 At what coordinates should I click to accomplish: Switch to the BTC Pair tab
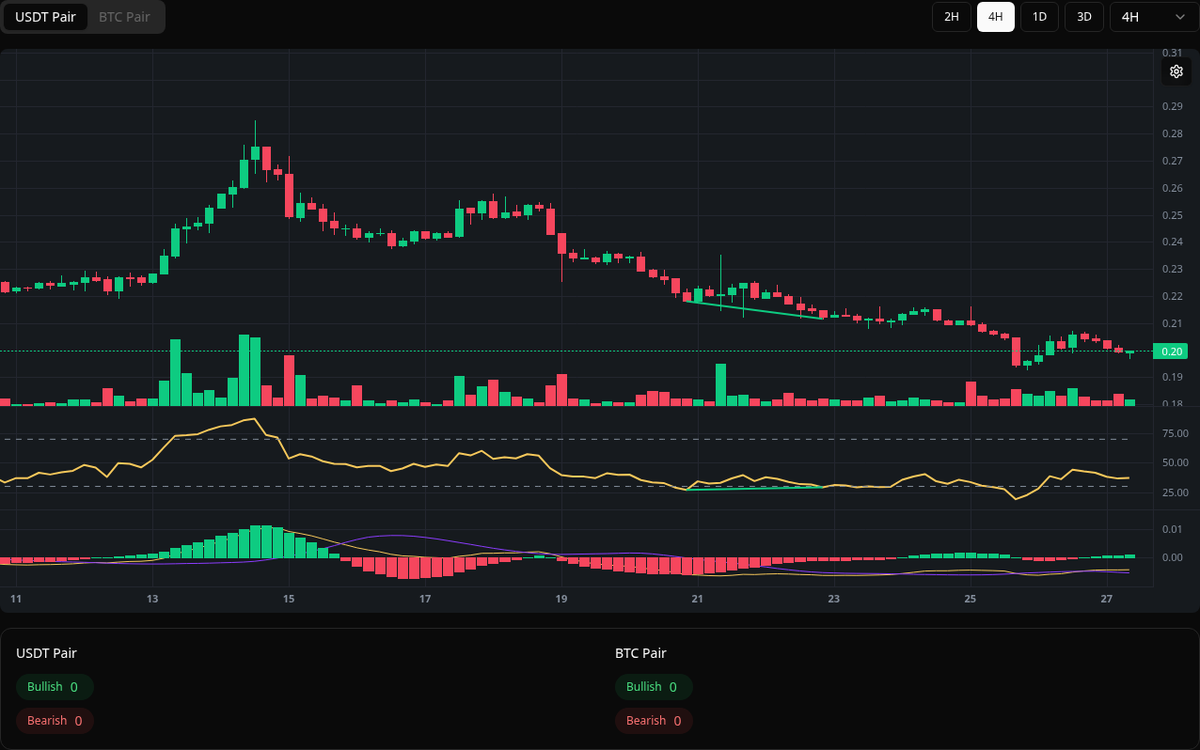(124, 17)
